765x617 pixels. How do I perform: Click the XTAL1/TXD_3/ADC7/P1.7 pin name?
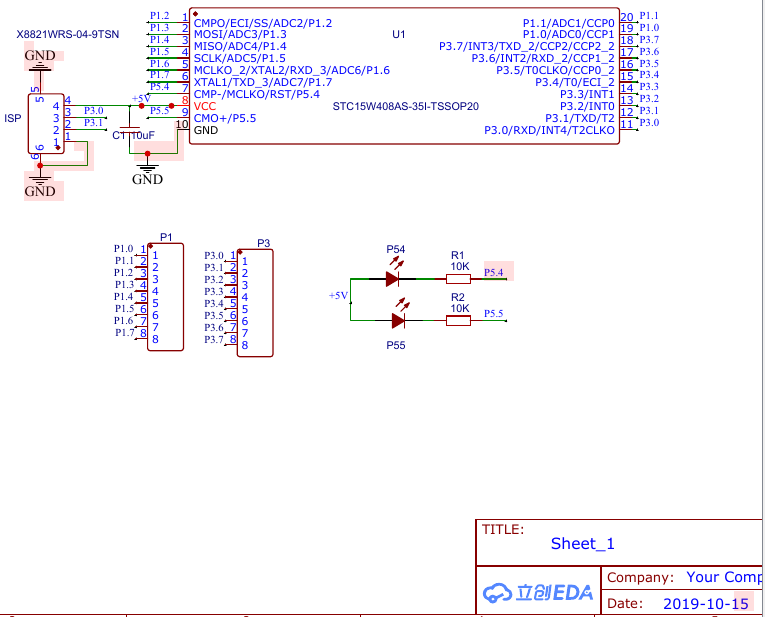[x=263, y=82]
